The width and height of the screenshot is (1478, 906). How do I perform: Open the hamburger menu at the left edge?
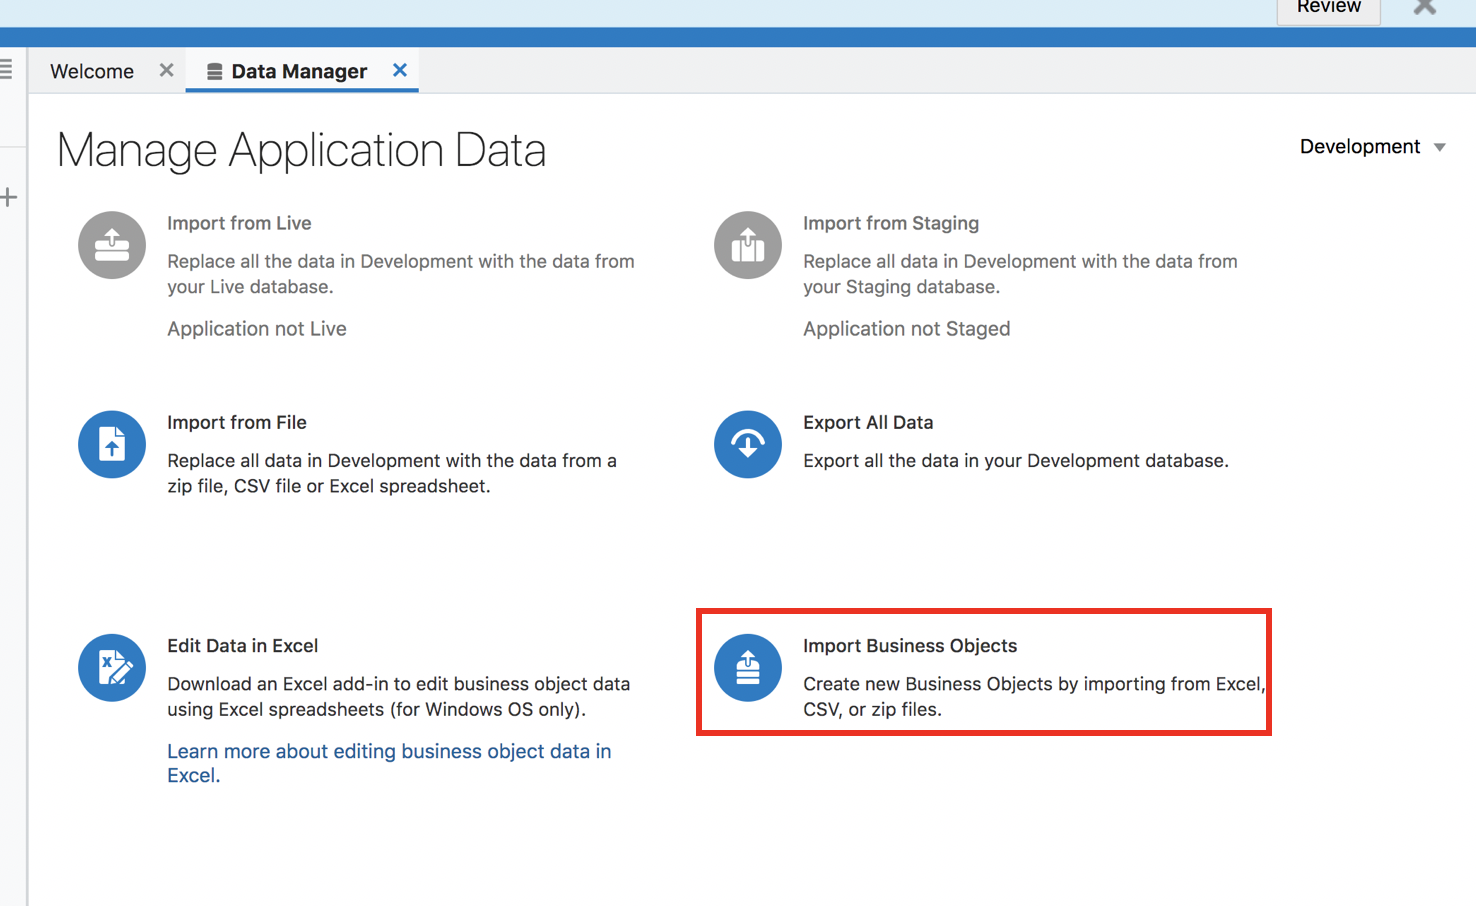6,69
